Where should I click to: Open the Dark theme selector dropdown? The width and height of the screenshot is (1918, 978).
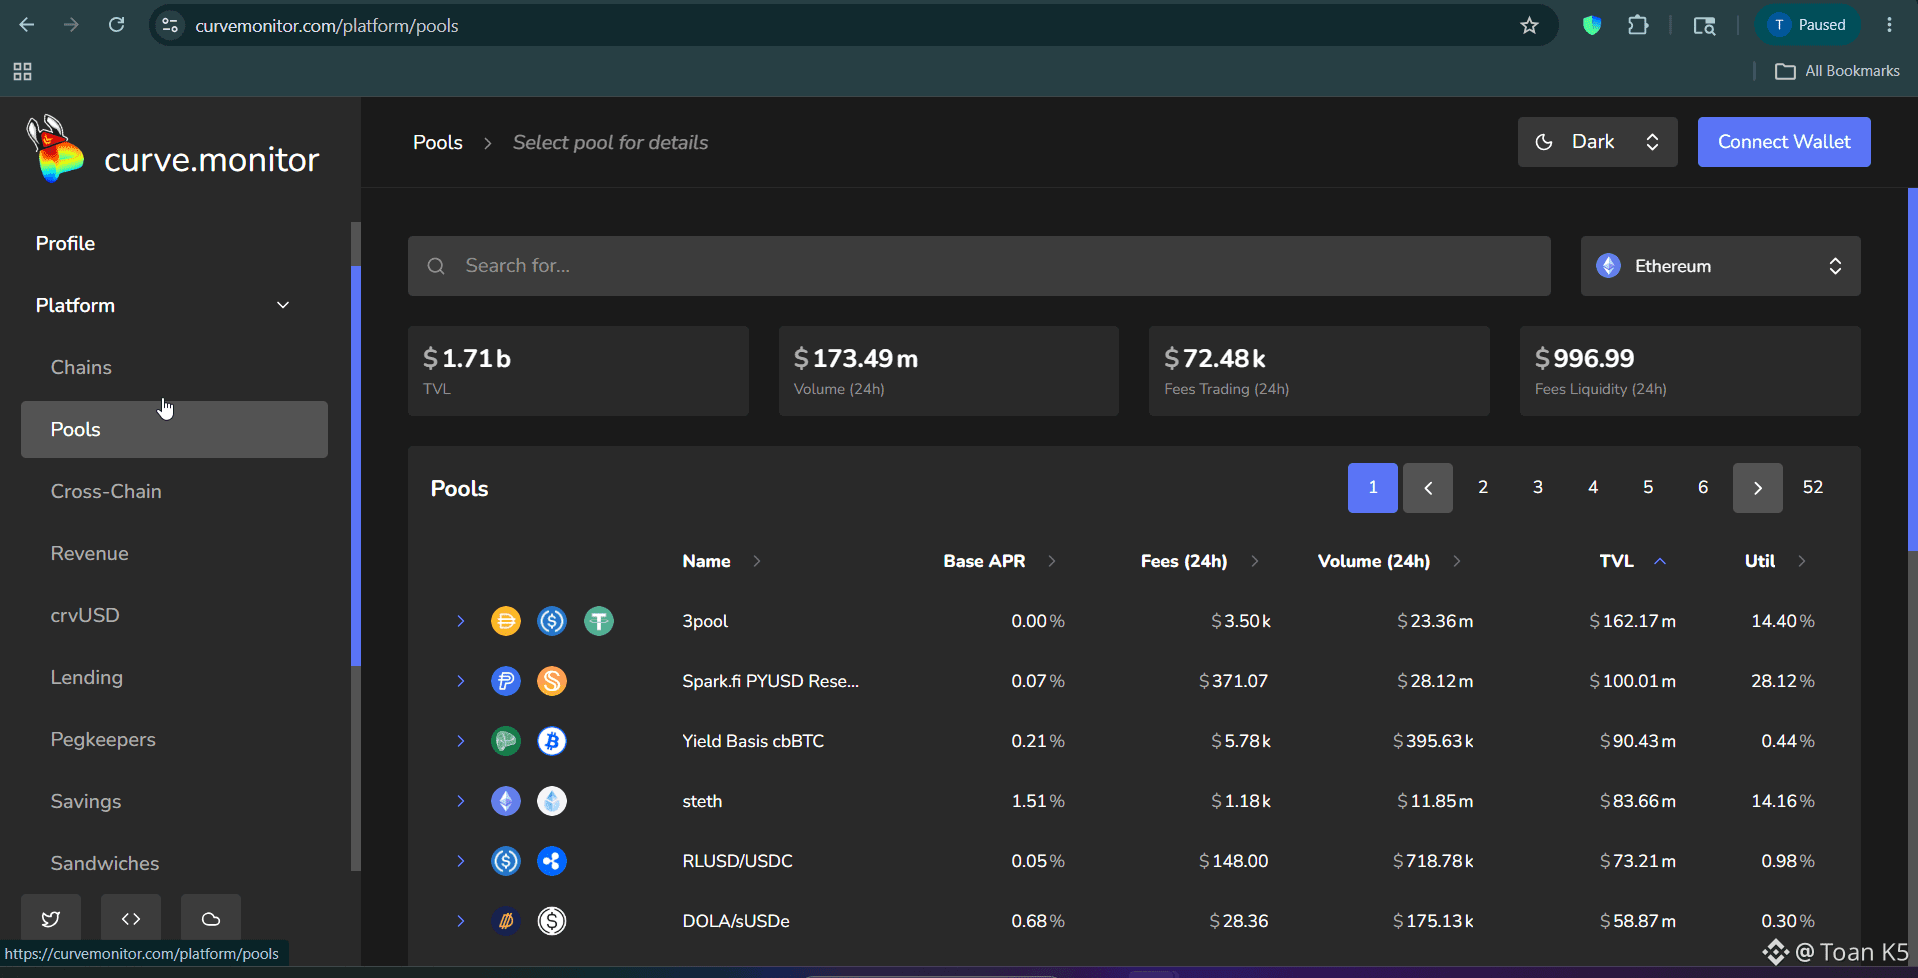click(x=1597, y=142)
